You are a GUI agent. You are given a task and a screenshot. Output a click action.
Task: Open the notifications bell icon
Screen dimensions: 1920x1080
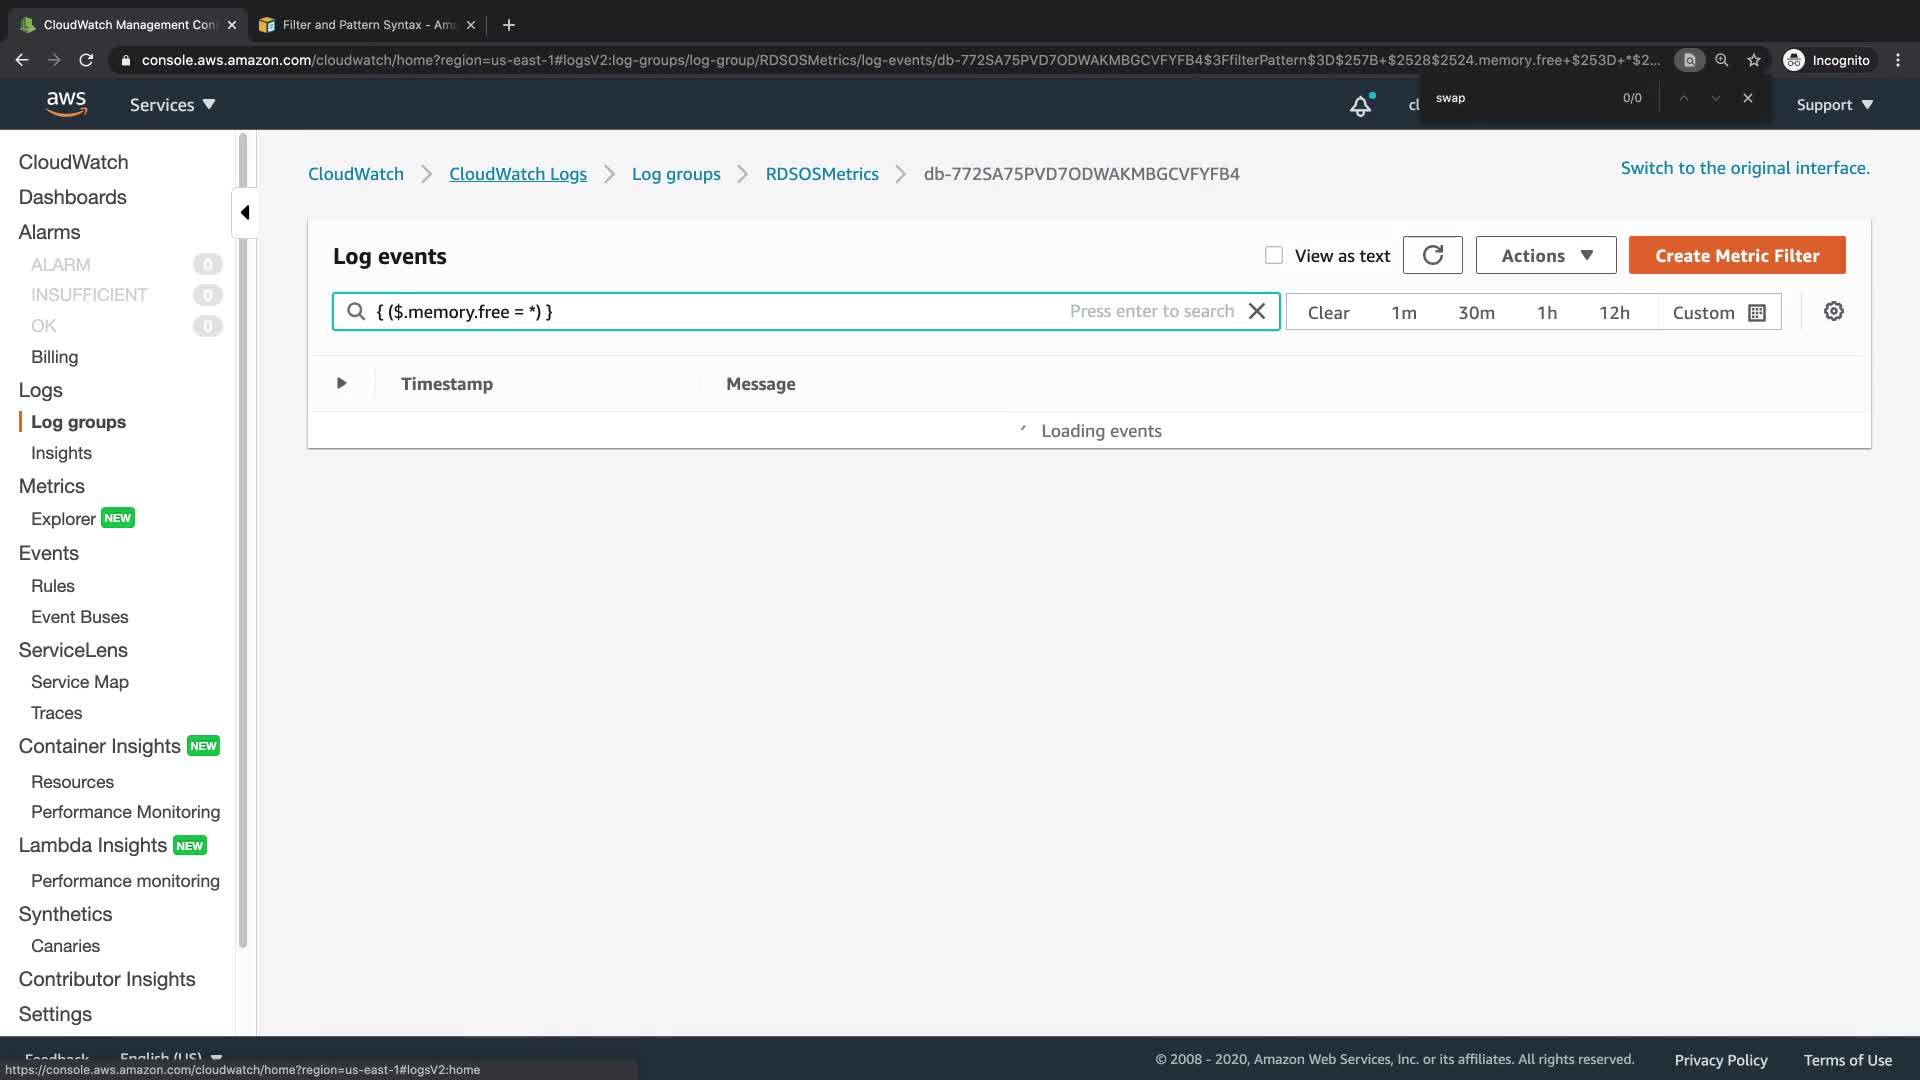click(x=1360, y=105)
